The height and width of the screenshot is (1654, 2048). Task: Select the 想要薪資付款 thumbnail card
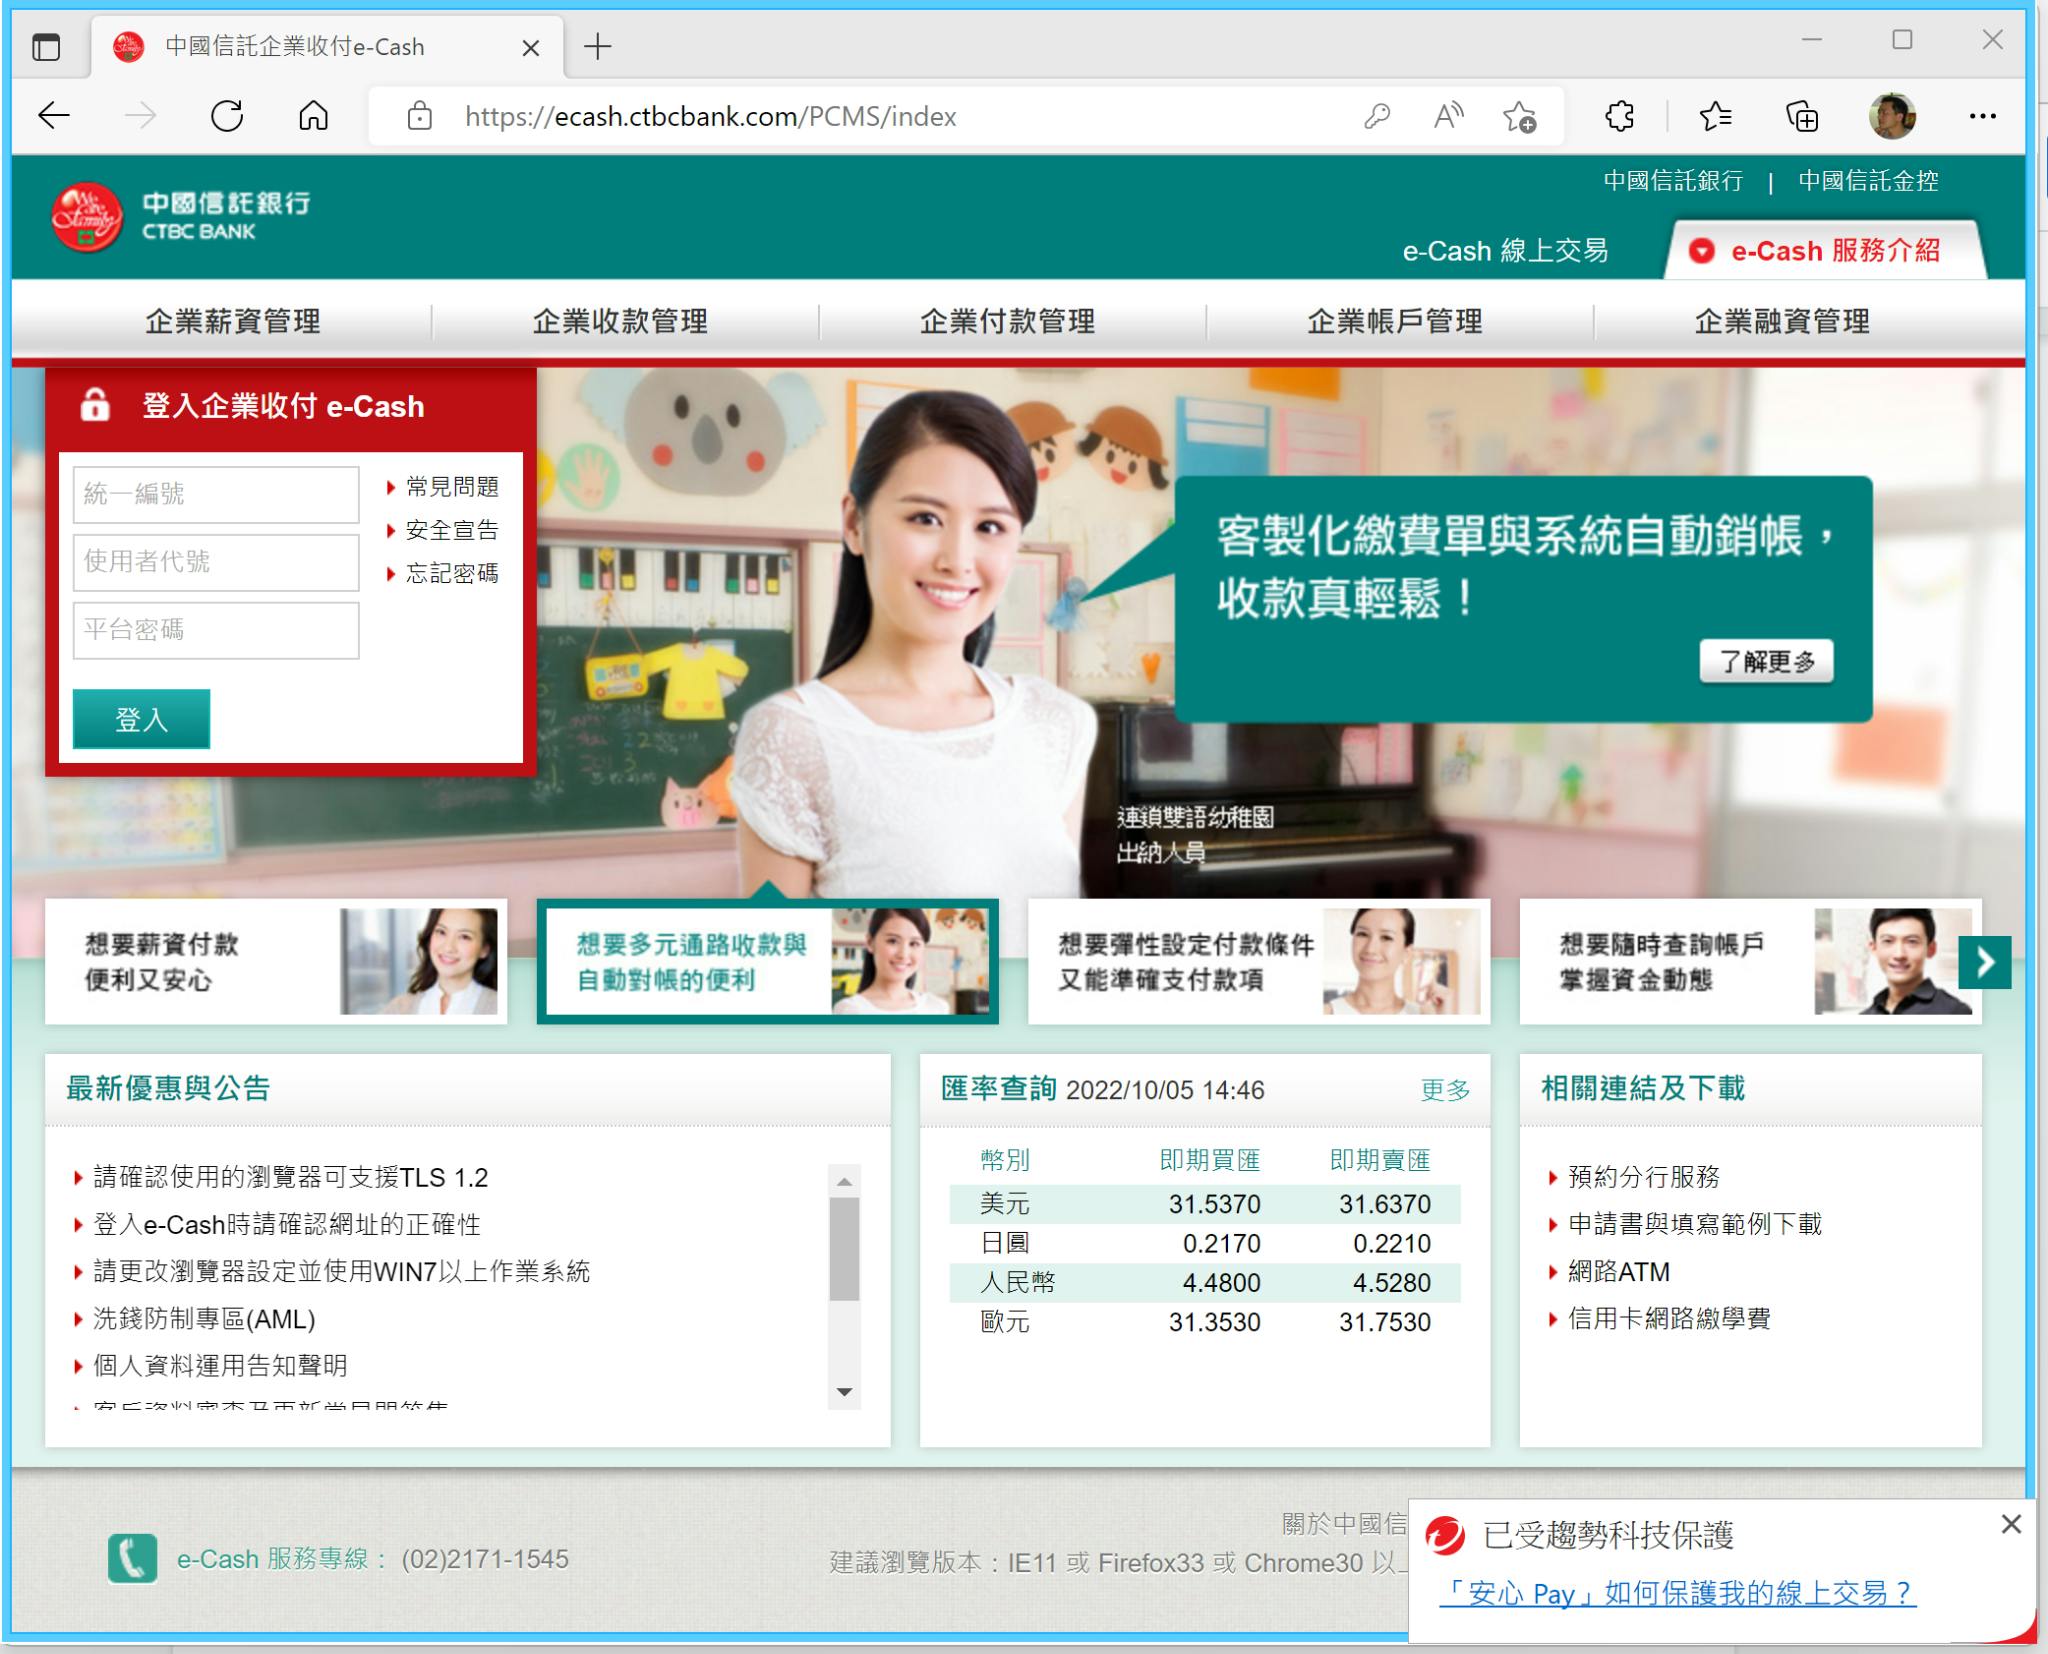pos(276,961)
